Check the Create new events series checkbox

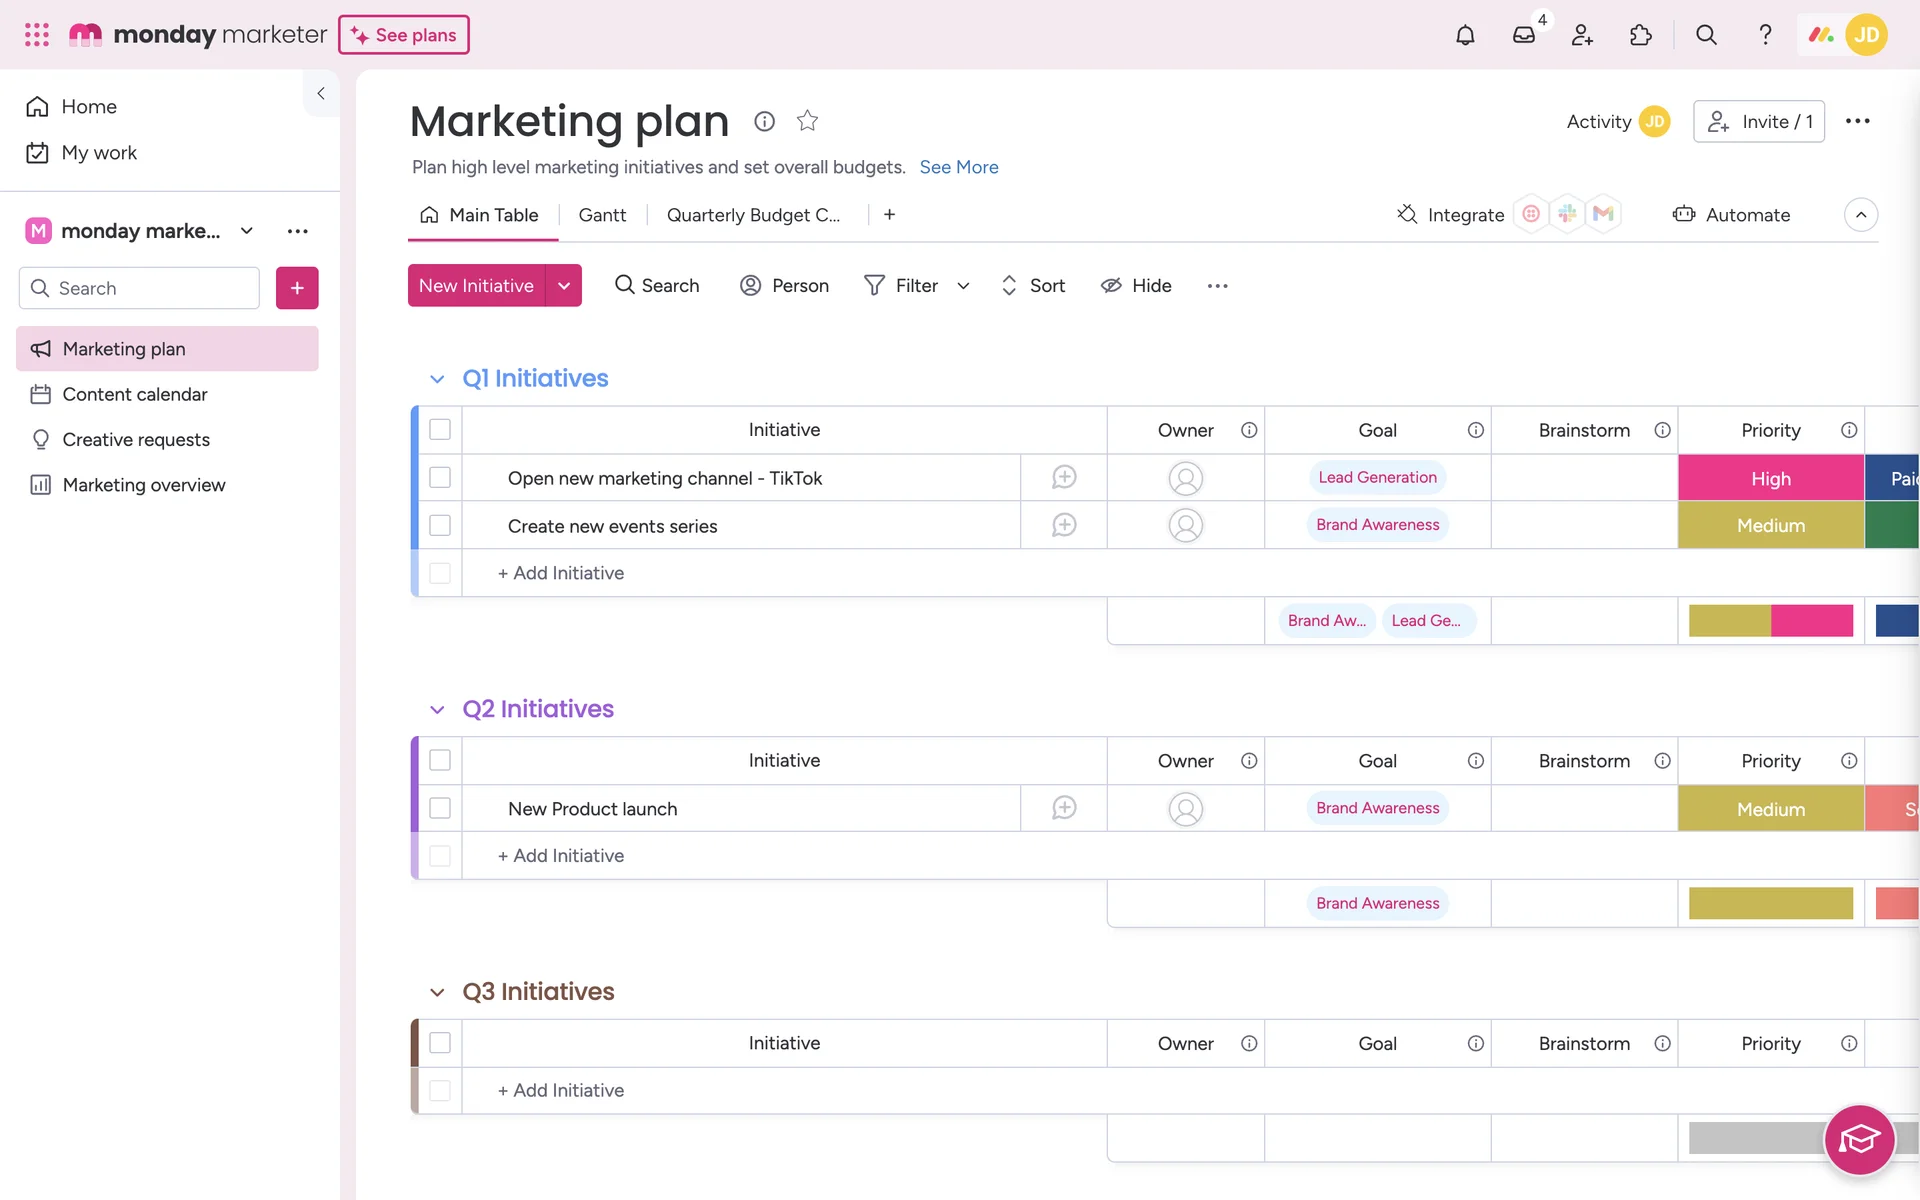coord(440,526)
